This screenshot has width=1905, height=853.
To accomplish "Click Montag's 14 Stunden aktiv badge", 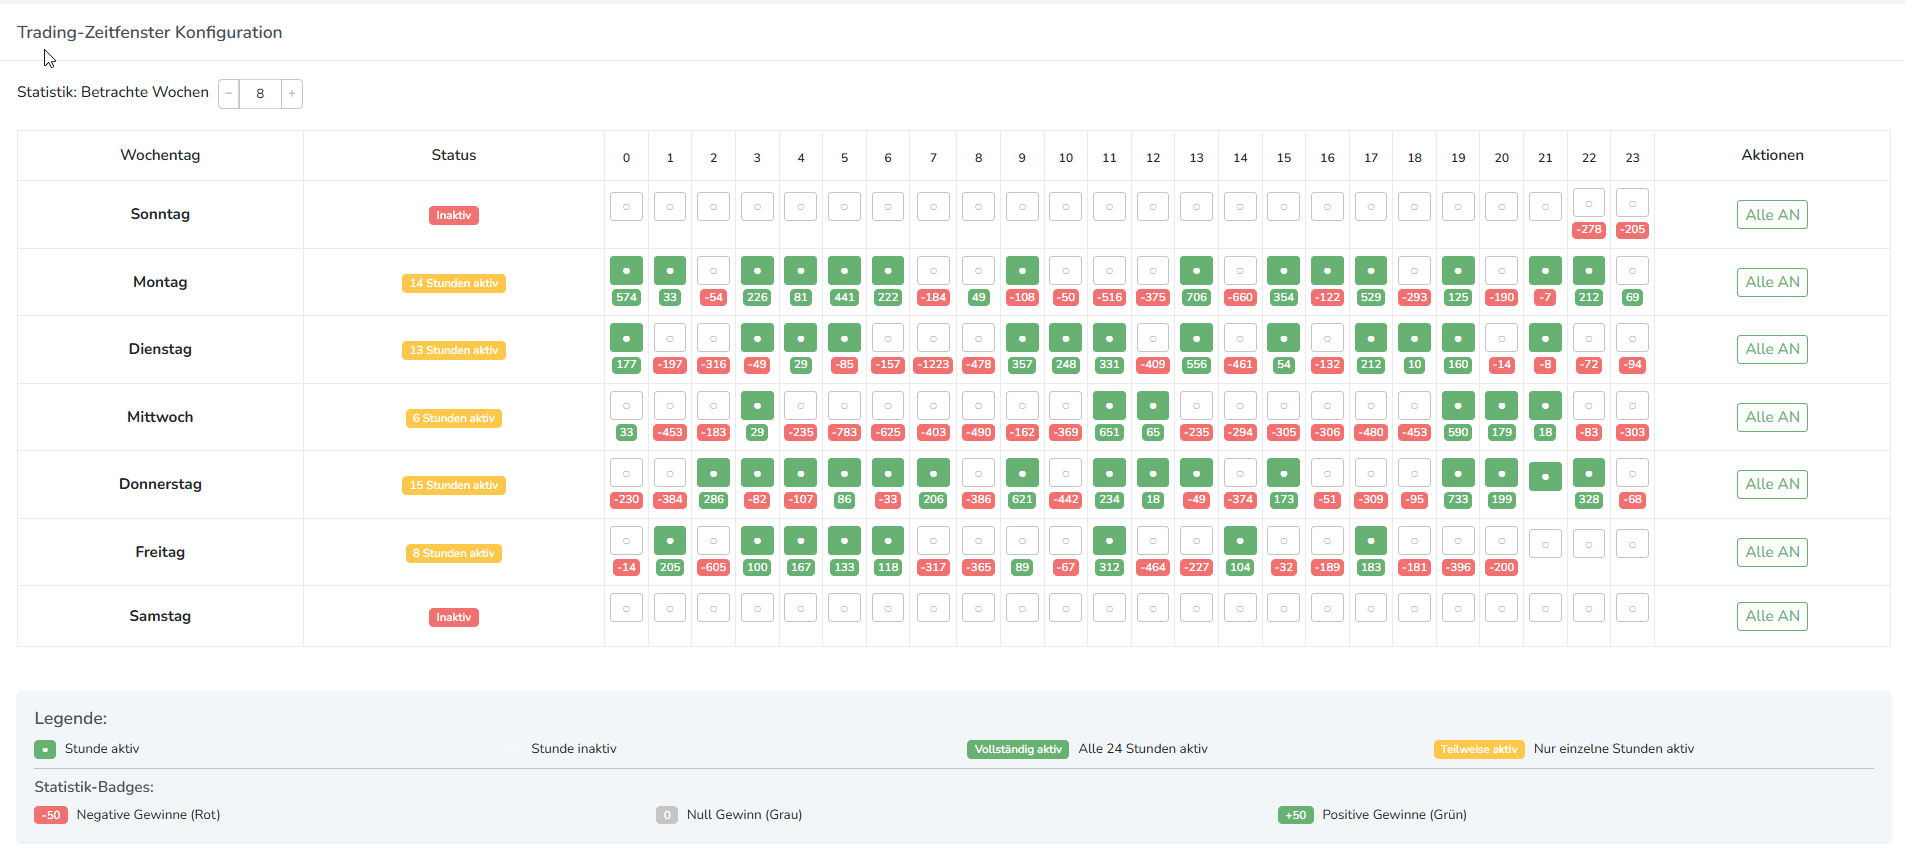I will [453, 283].
